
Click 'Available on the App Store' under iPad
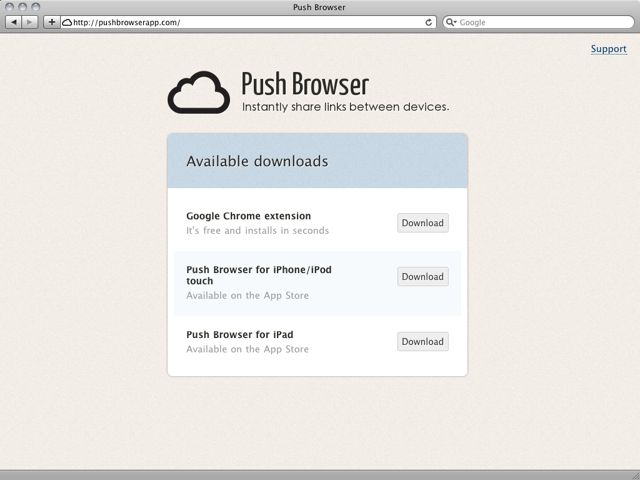[247, 349]
